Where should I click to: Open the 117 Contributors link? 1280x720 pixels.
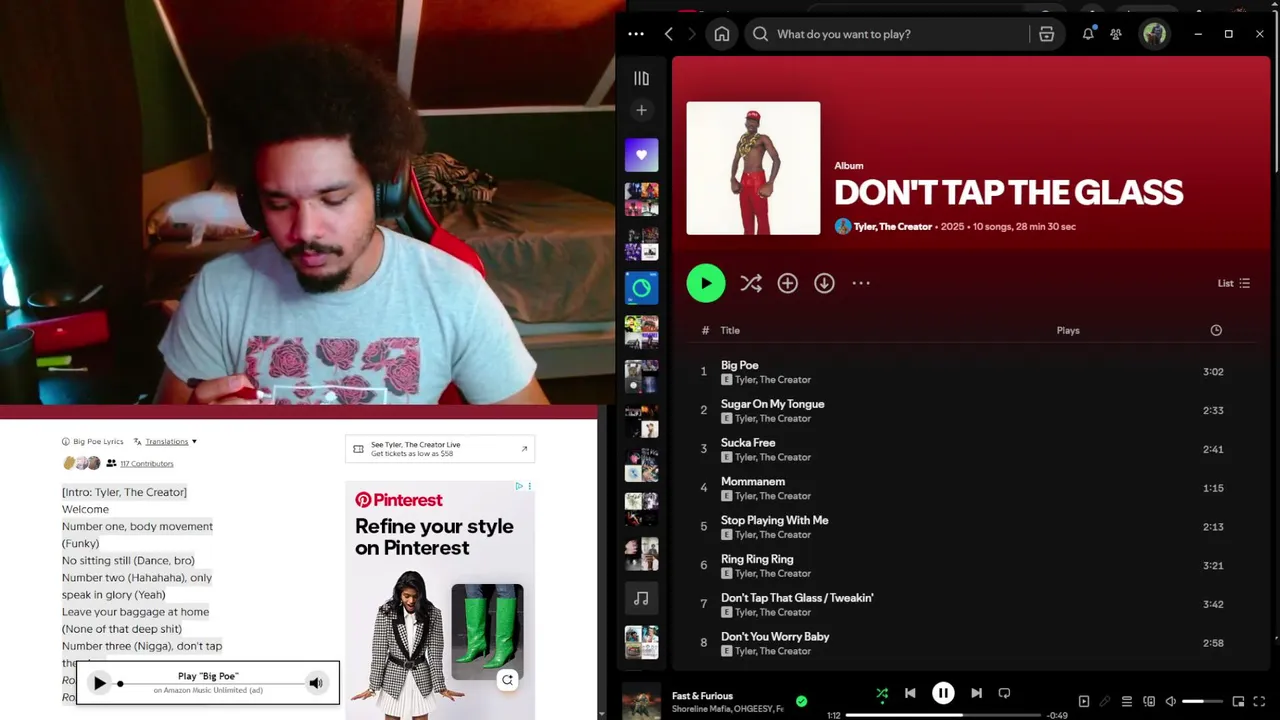pos(147,464)
